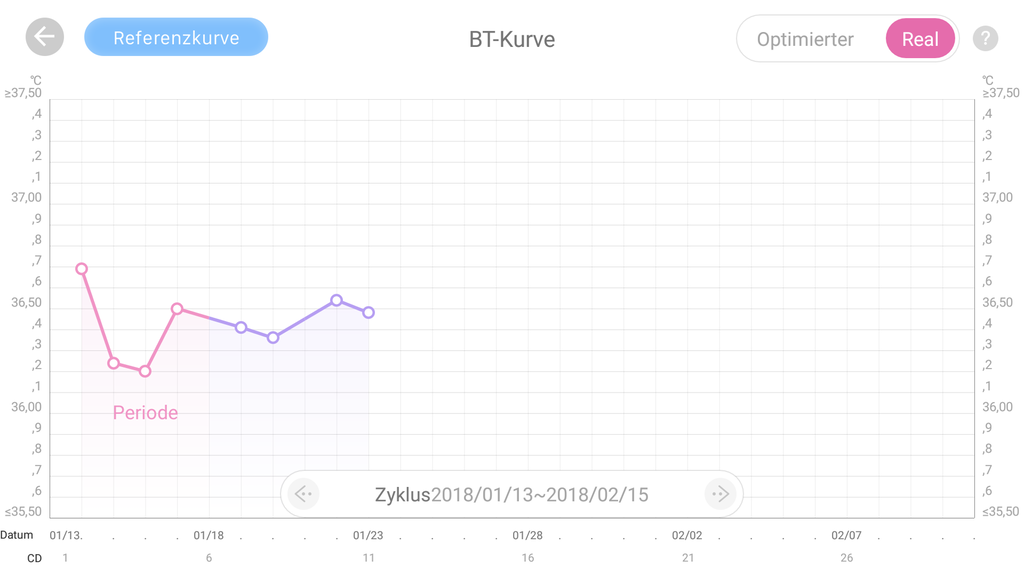Click the Periode label in chart
1024x576 pixels.
[x=145, y=413]
